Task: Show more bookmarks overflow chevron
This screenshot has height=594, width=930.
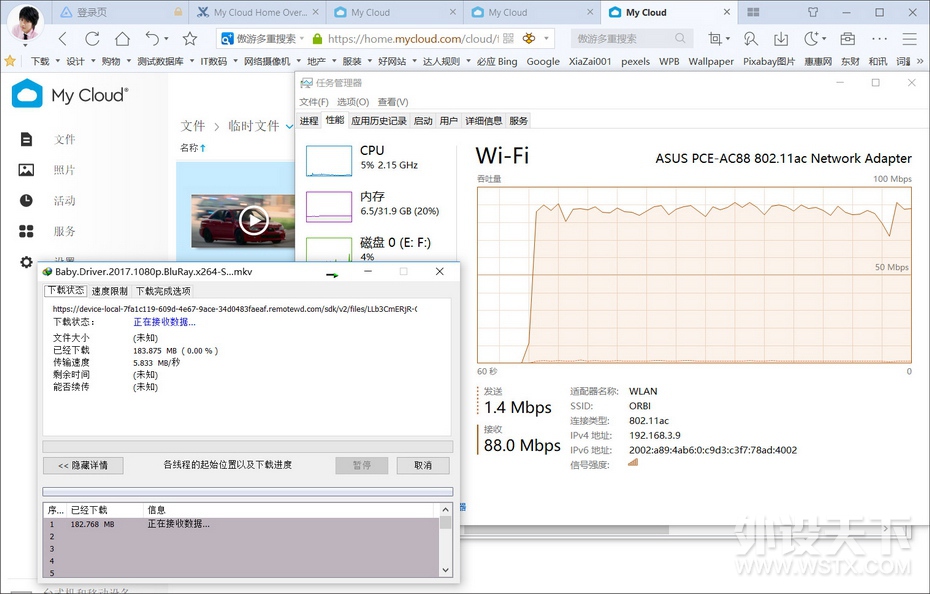Action: (920, 61)
